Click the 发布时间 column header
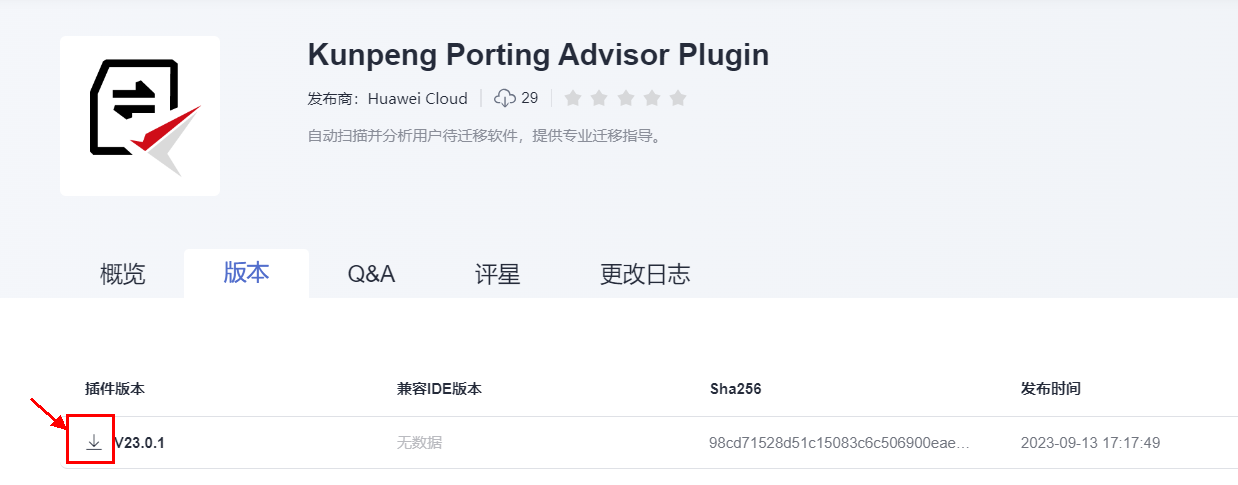 [x=1050, y=388]
